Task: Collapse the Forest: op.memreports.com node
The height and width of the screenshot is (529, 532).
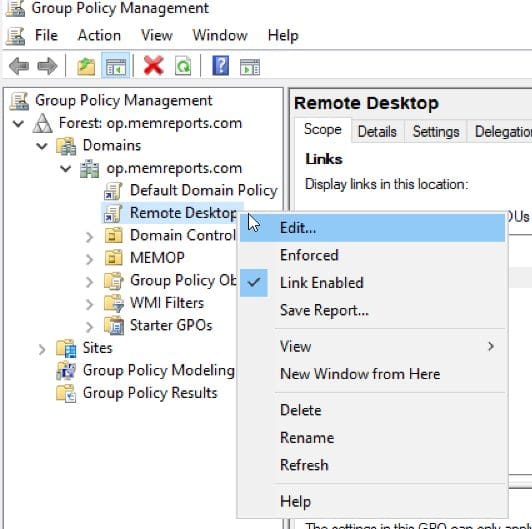Action: pyautogui.click(x=18, y=124)
